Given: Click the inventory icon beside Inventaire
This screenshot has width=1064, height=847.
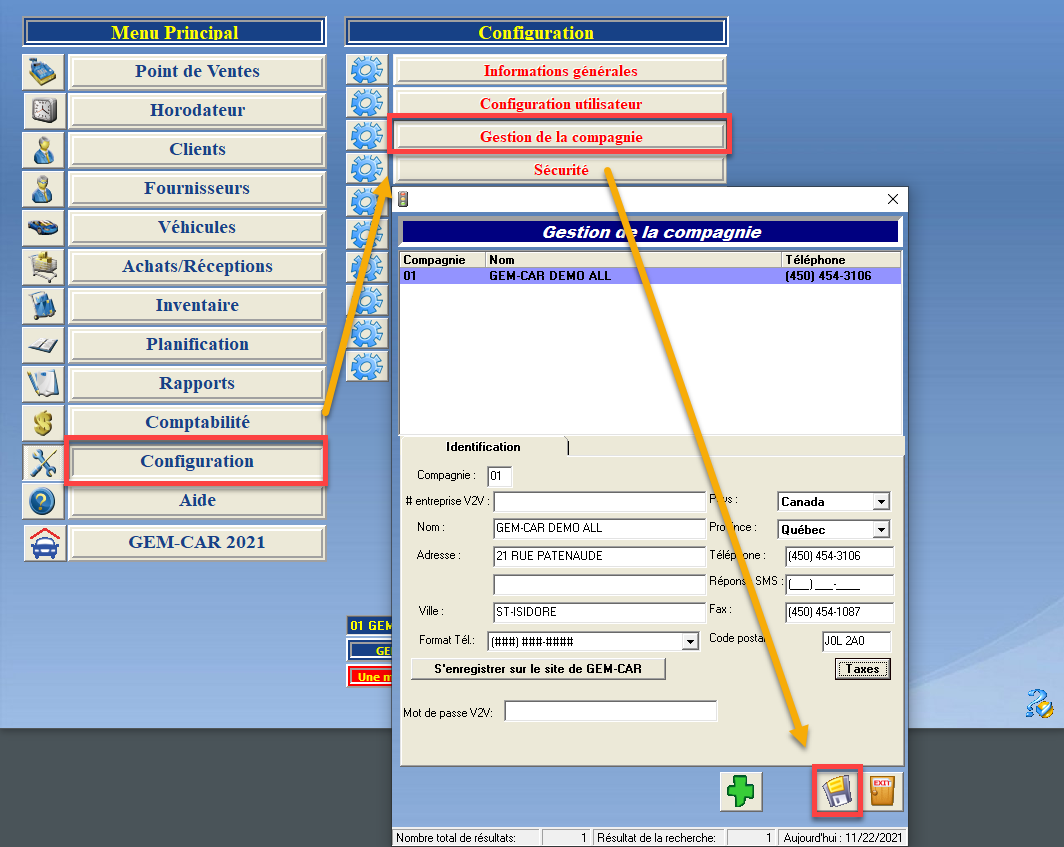Looking at the screenshot, I should [43, 305].
